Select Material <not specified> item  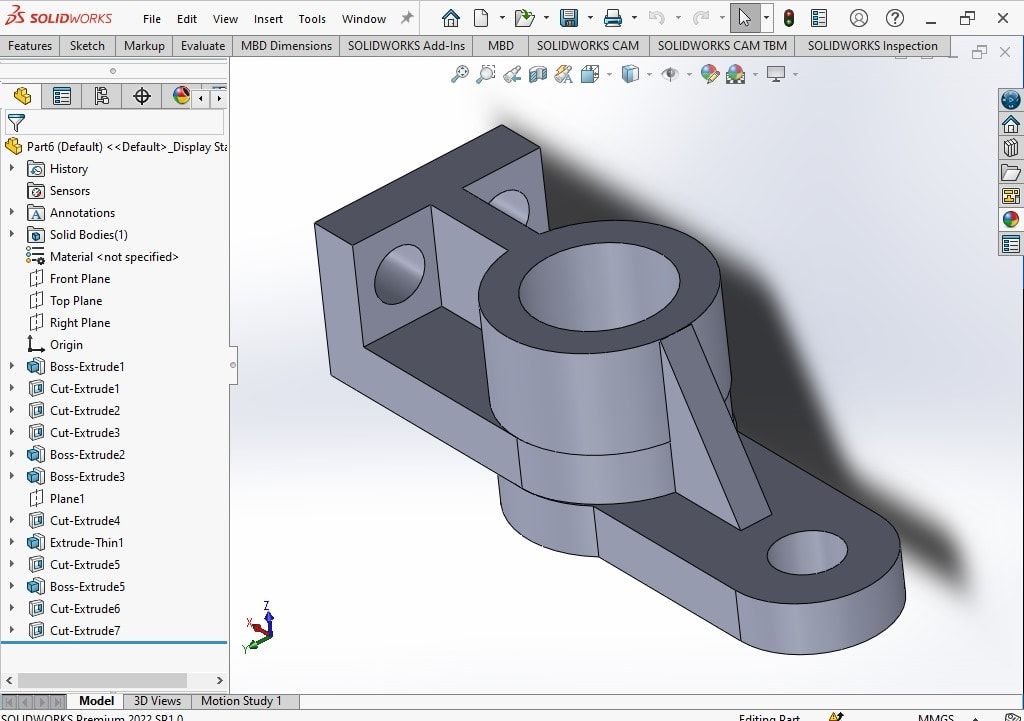point(114,257)
